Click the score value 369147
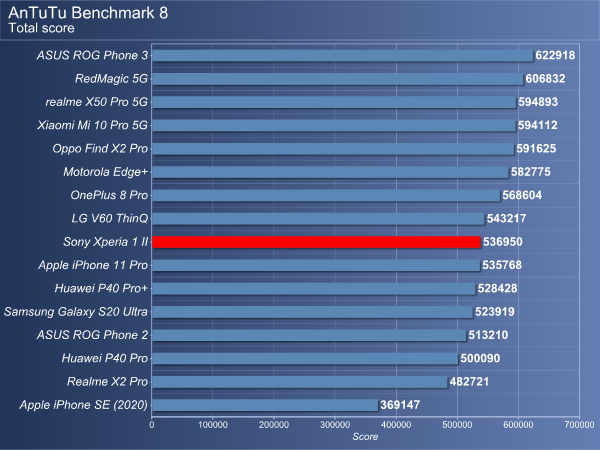 (400, 405)
